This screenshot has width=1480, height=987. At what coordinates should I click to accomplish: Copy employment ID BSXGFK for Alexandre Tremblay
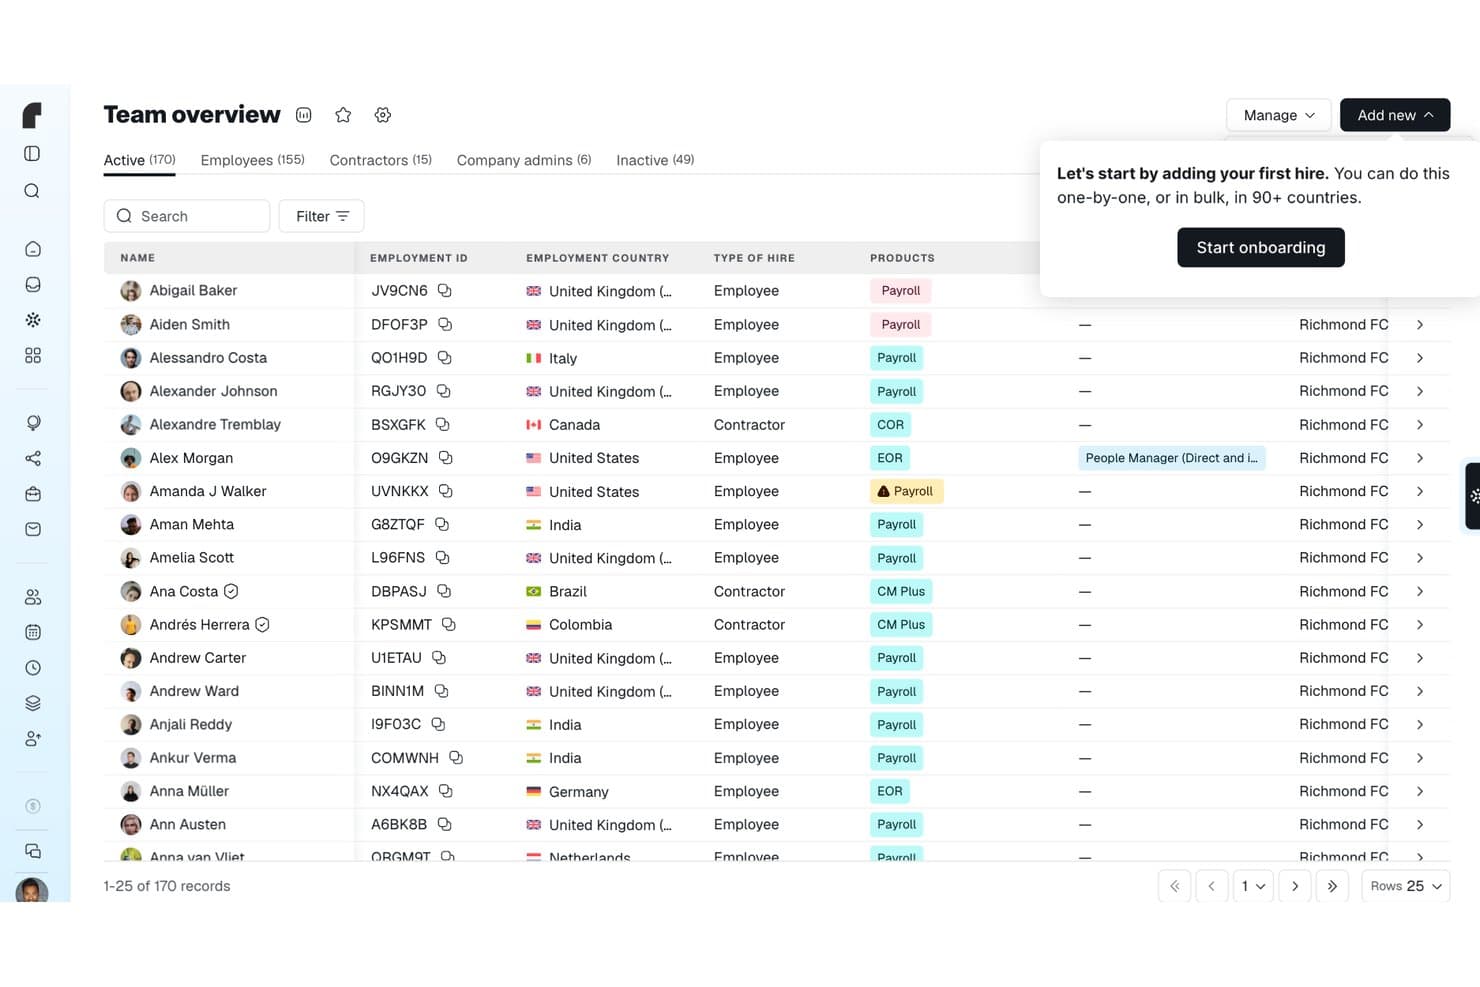[443, 425]
